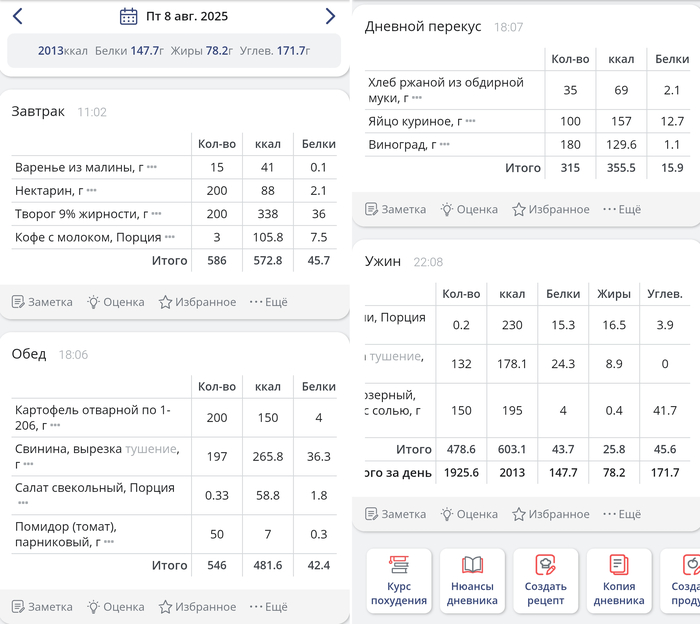The height and width of the screenshot is (624, 700).
Task: Click Создать рецепт tile
Action: [545, 580]
